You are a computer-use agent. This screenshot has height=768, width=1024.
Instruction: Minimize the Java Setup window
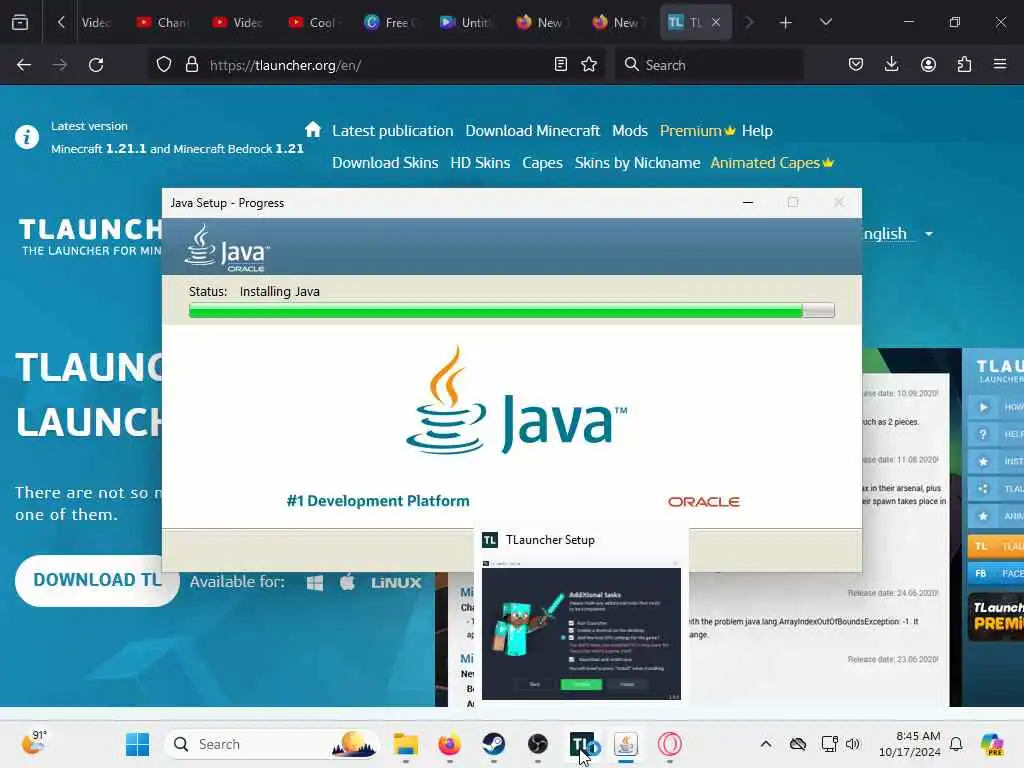click(748, 202)
